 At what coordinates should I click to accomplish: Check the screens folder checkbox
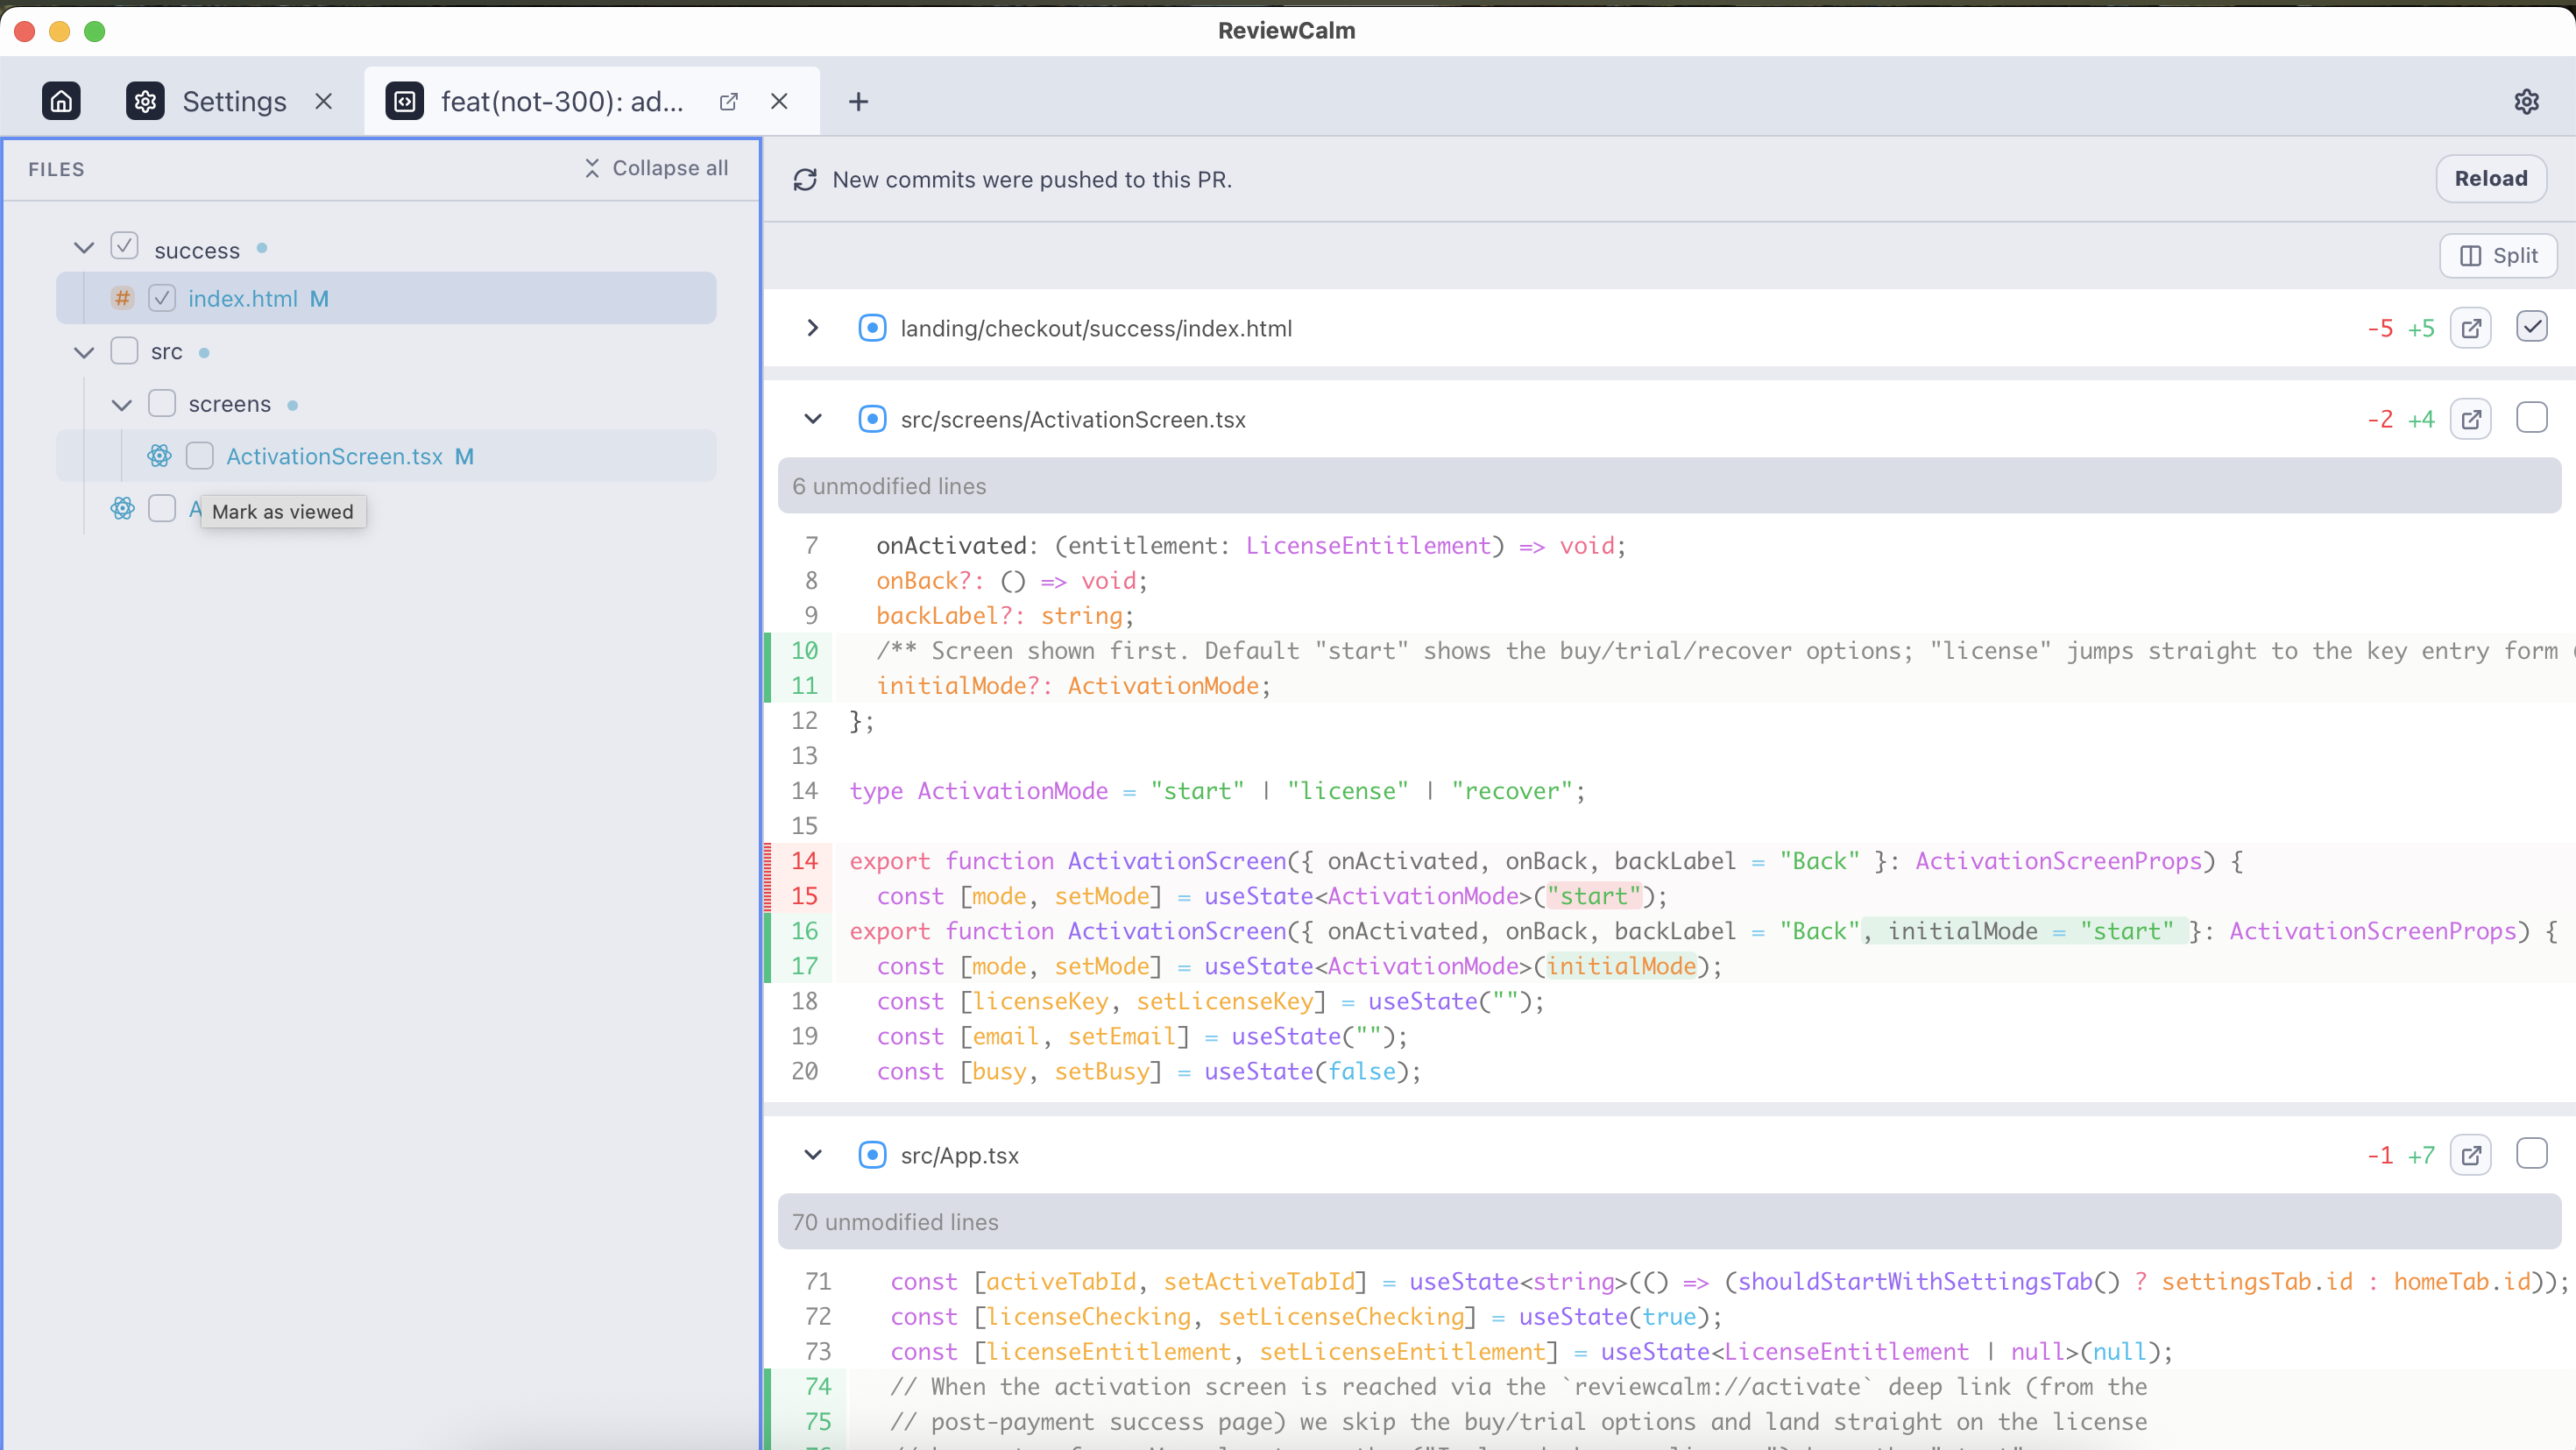pos(162,404)
